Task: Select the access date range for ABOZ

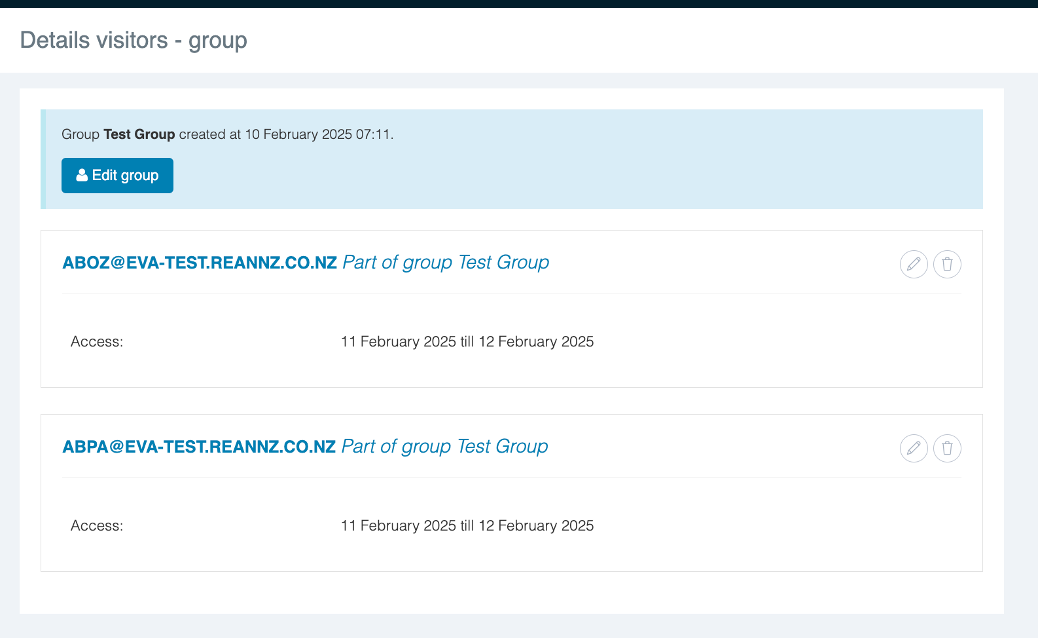Action: tap(467, 342)
